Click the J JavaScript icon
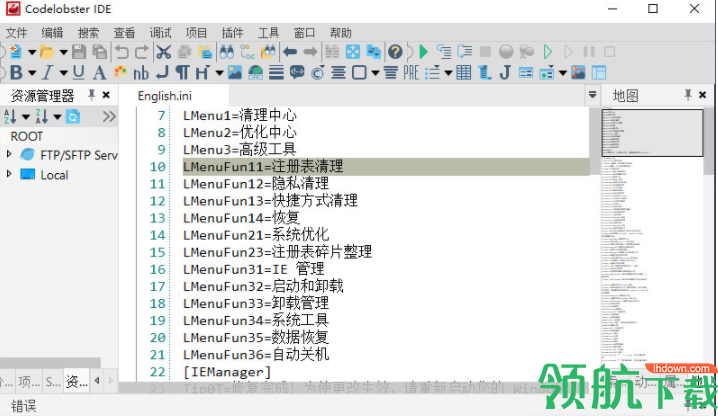The image size is (718, 416). 505,72
